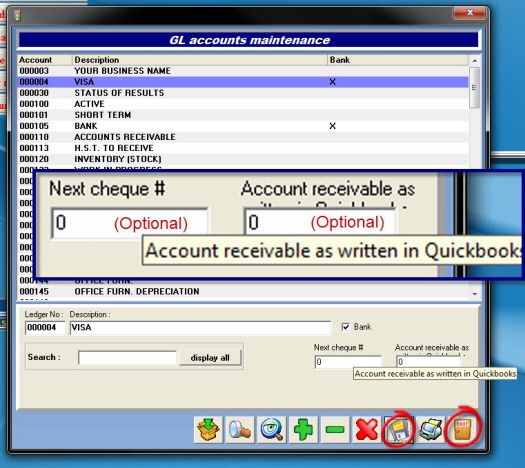Click the Description column header
Image resolution: width=525 pixels, height=468 pixels.
tap(200, 60)
